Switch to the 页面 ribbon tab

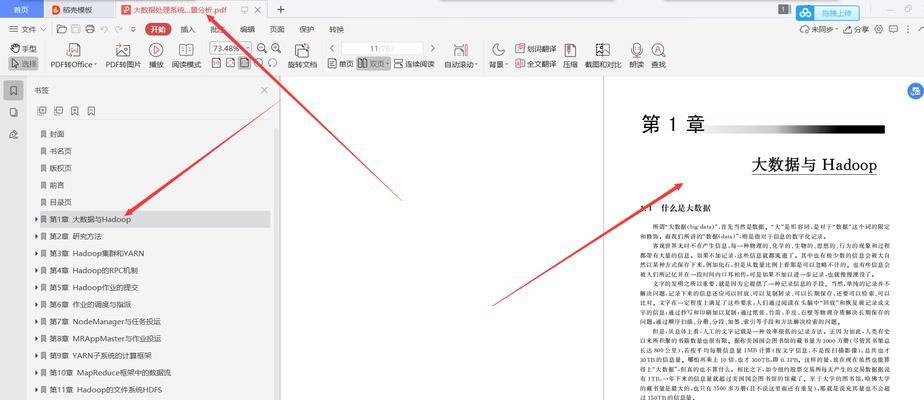tap(277, 29)
